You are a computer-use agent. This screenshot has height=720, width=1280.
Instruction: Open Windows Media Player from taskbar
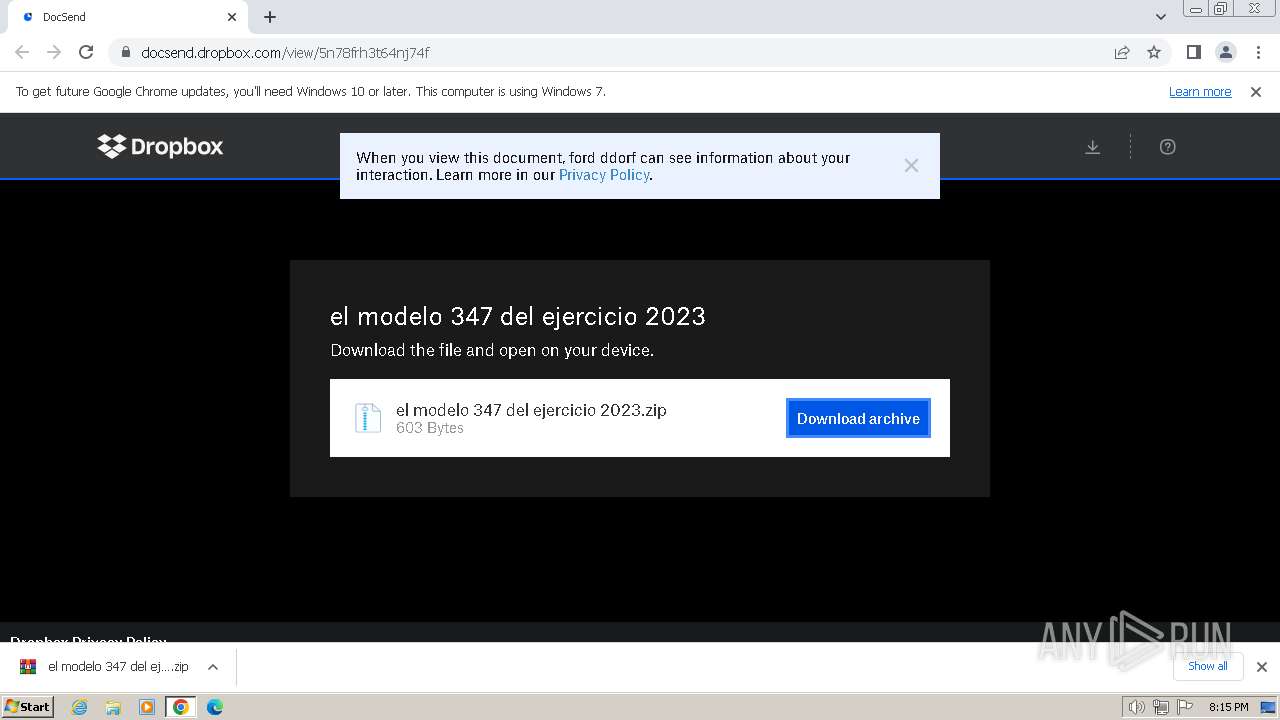point(147,707)
